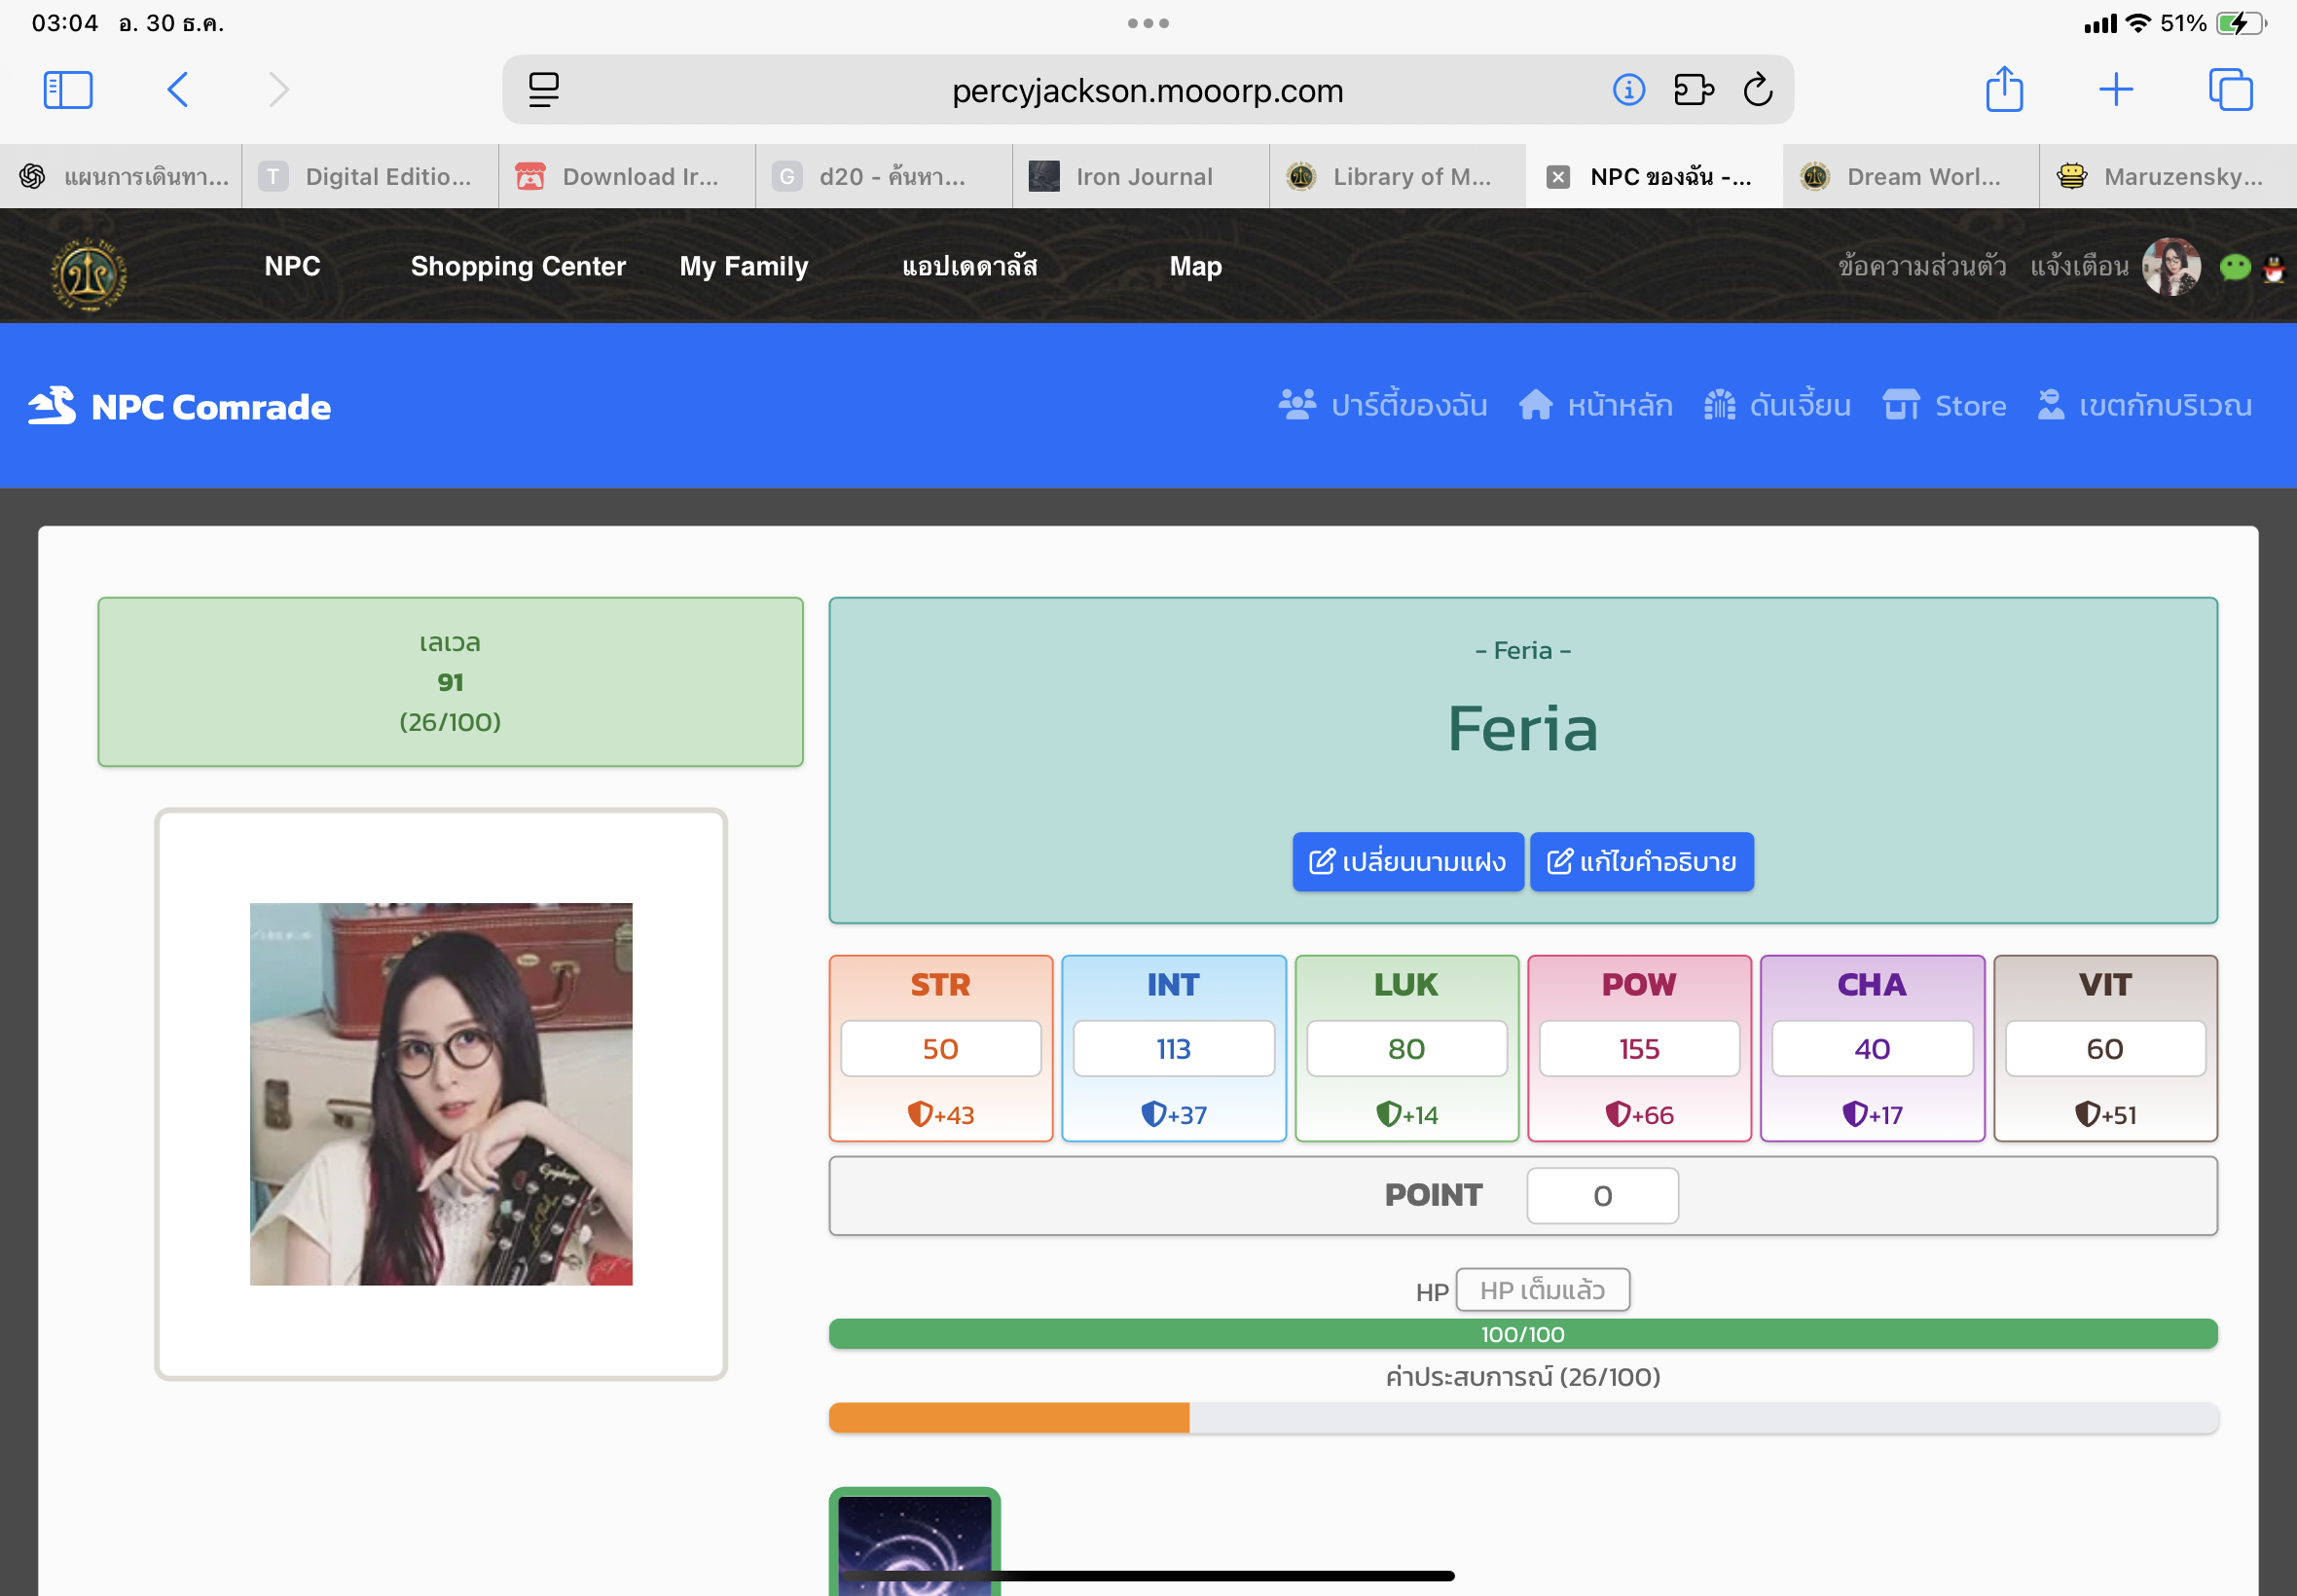Click the orange experience progress bar
Screen dimensions: 2297x1596
1008,1416
